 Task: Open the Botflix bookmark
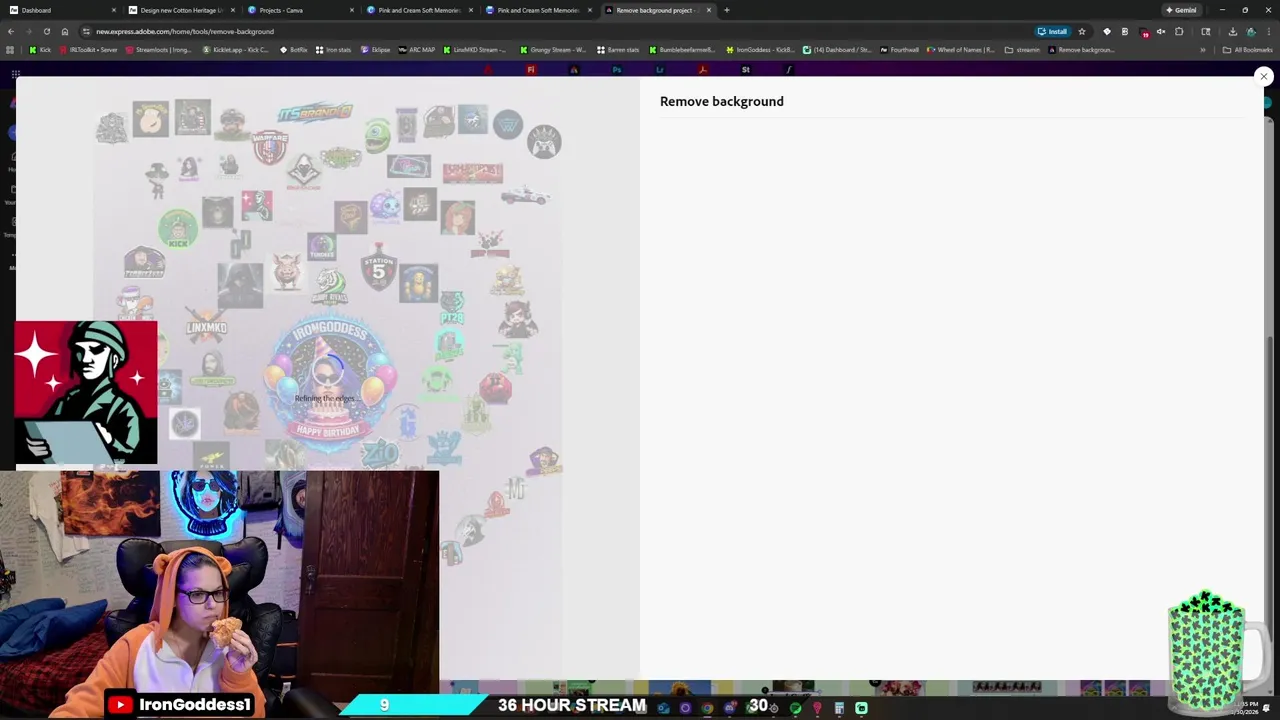coord(293,50)
